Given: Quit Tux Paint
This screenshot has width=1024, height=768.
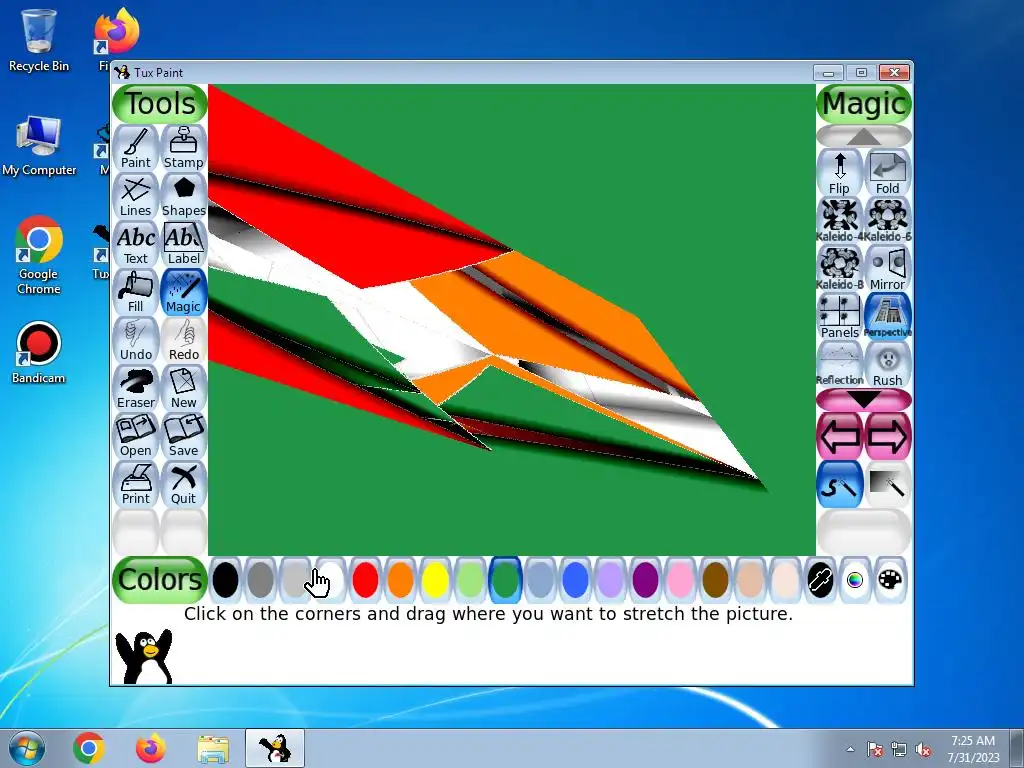Looking at the screenshot, I should click(184, 484).
